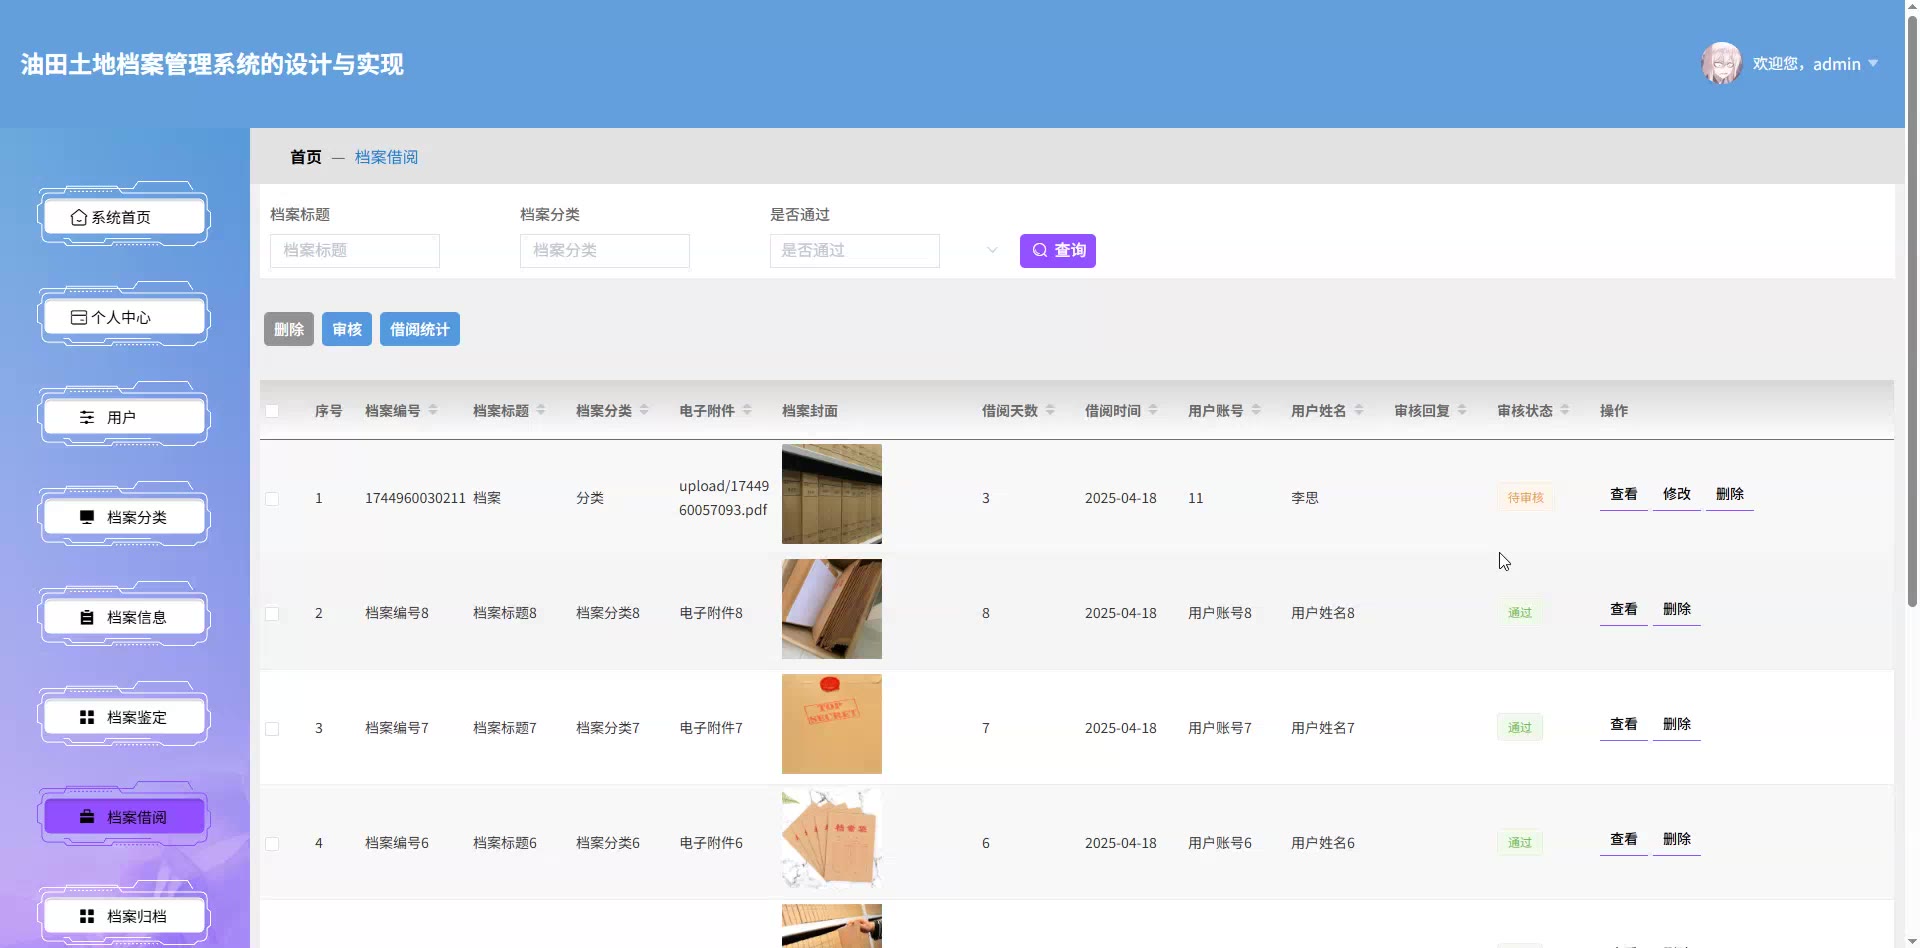The height and width of the screenshot is (948, 1920).
Task: Check the checkbox for row 3
Action: (272, 729)
